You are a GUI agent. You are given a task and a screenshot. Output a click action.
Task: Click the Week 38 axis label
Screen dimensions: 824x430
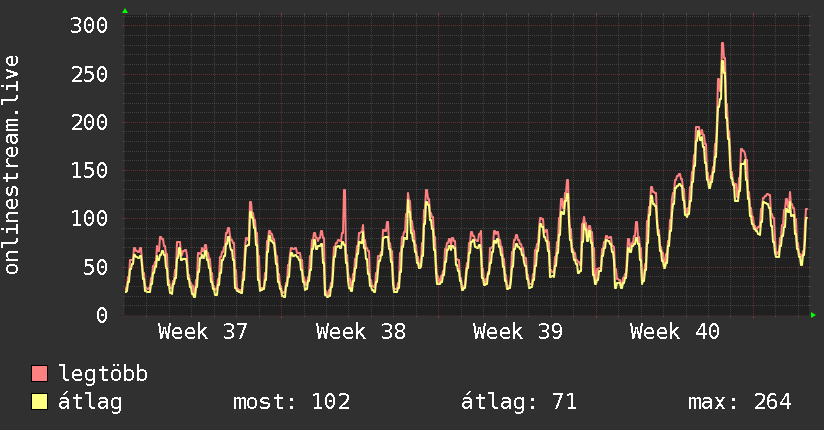(x=360, y=332)
